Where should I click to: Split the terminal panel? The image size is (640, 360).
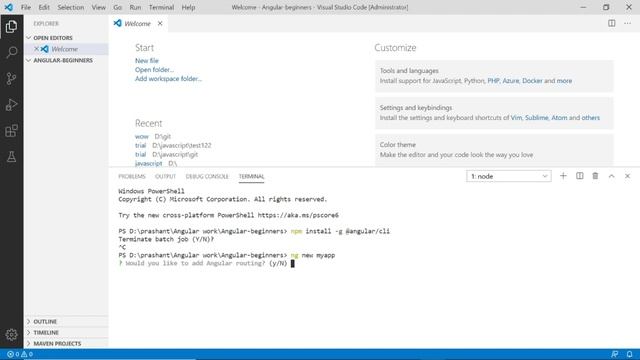point(579,176)
